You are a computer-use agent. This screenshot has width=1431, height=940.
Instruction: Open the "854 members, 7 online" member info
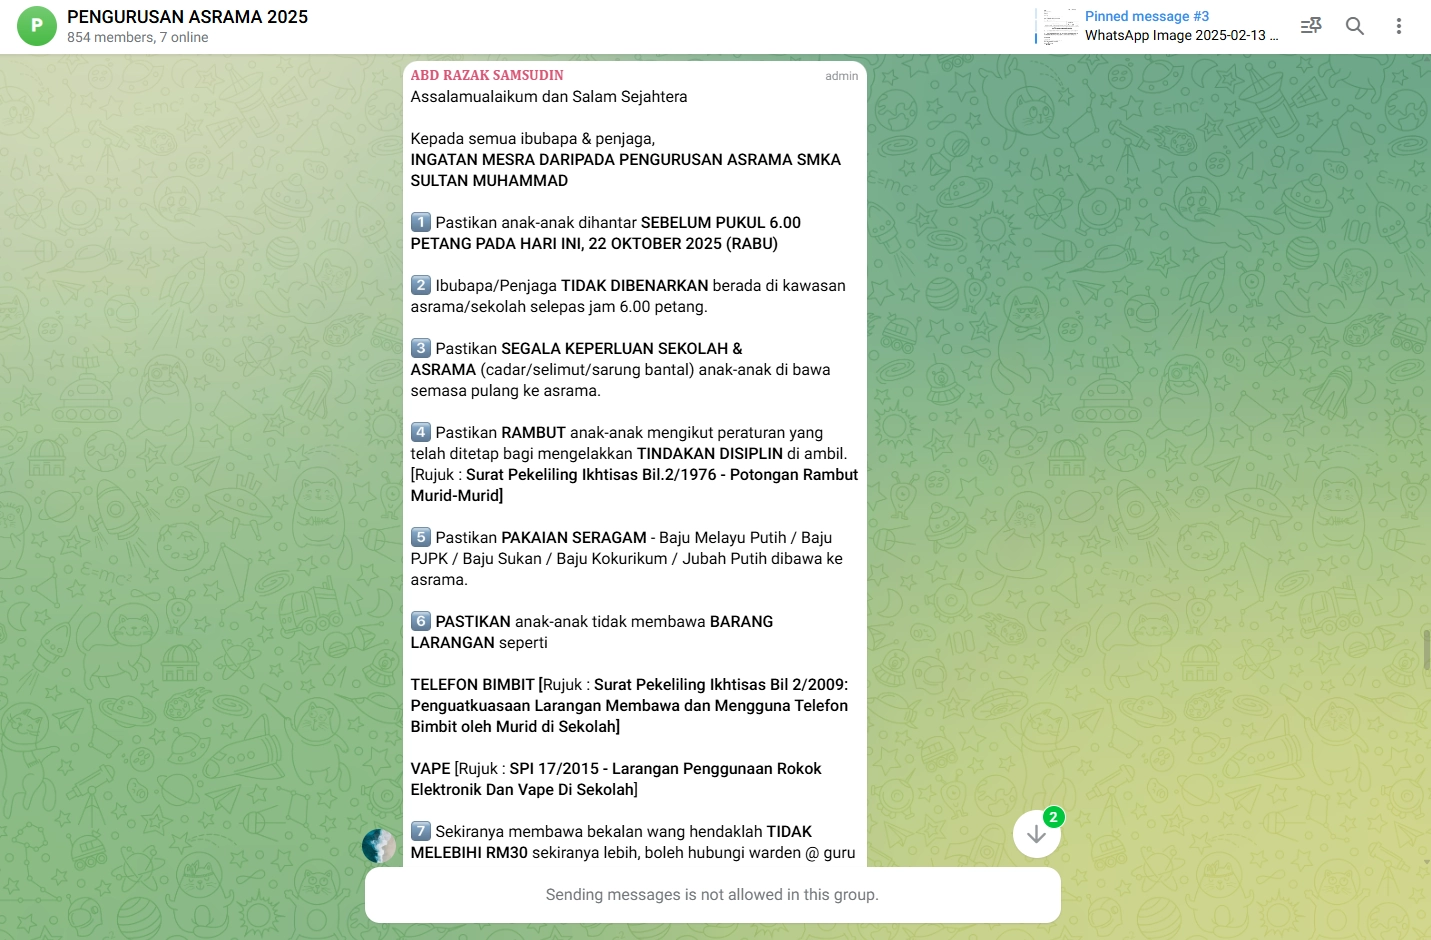[138, 37]
